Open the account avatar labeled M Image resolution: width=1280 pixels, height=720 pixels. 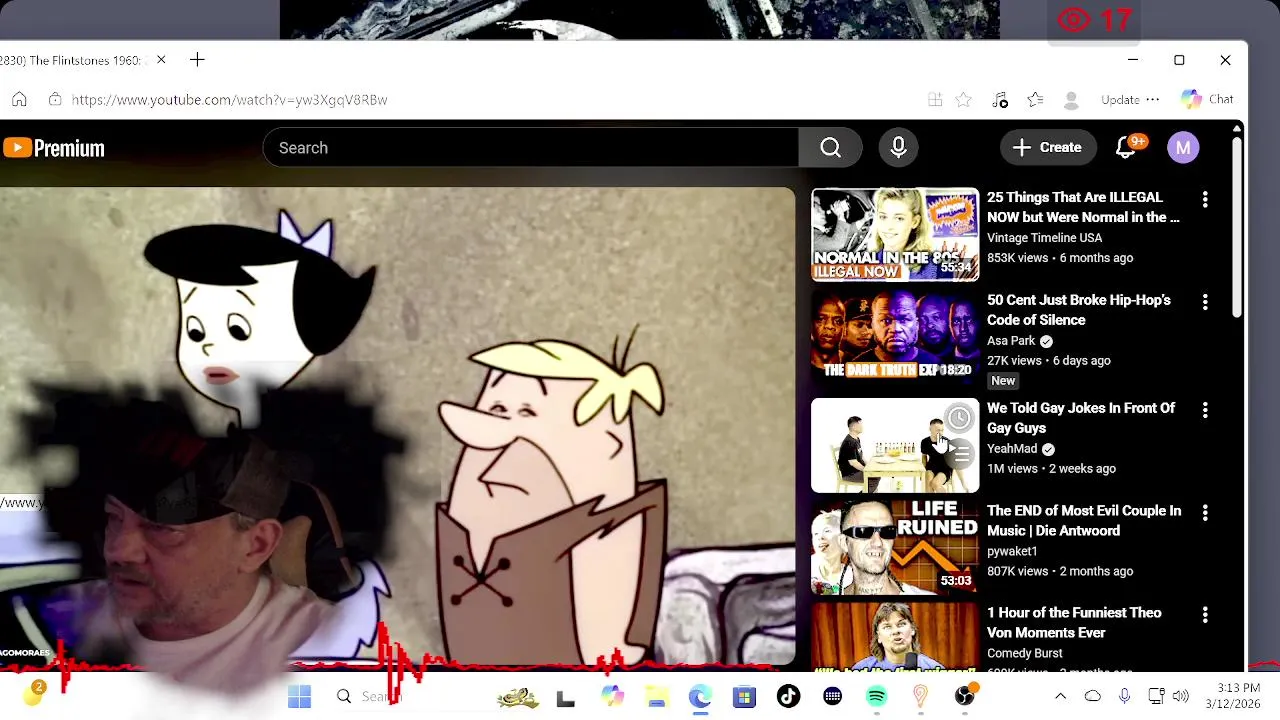[x=1183, y=148]
